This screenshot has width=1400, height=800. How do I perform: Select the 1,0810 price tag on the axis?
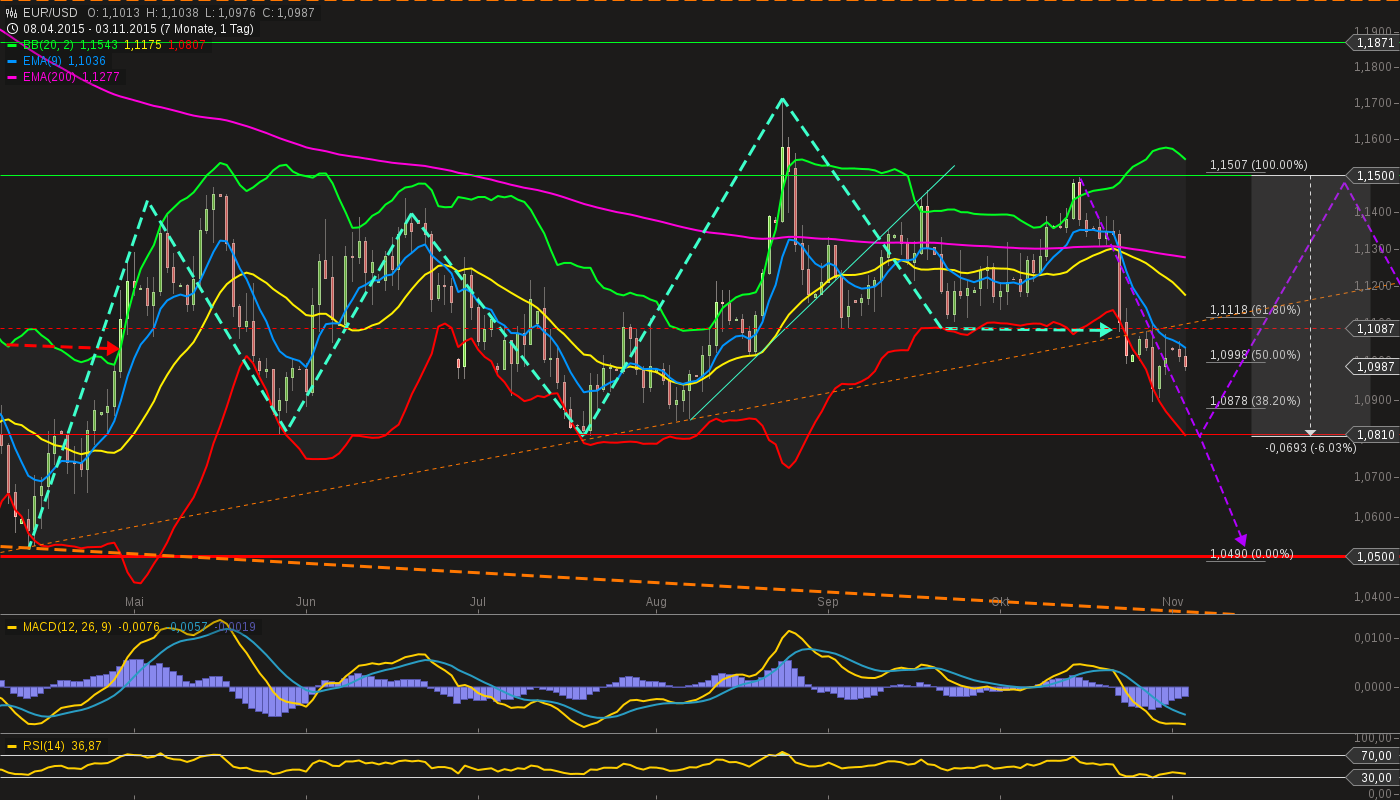click(1375, 435)
